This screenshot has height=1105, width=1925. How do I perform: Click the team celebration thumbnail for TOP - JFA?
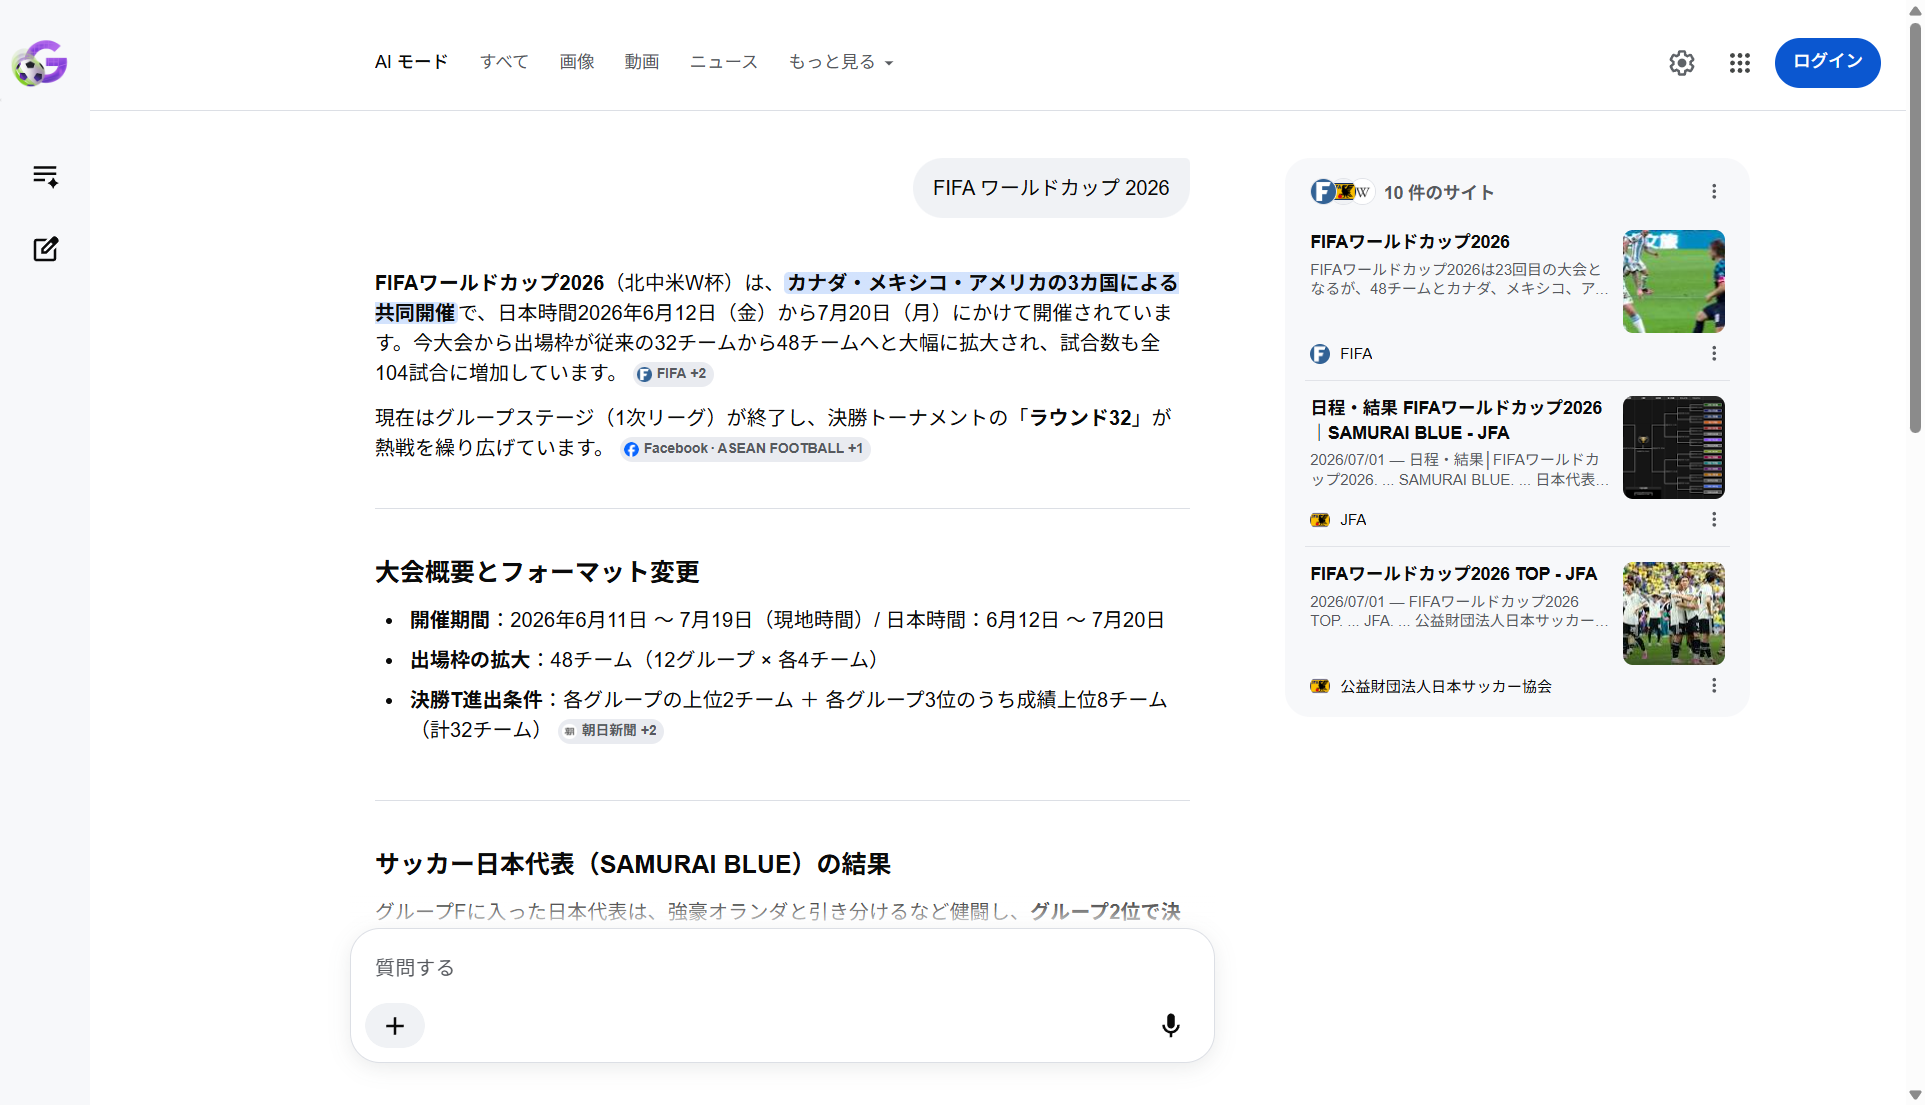coord(1673,613)
